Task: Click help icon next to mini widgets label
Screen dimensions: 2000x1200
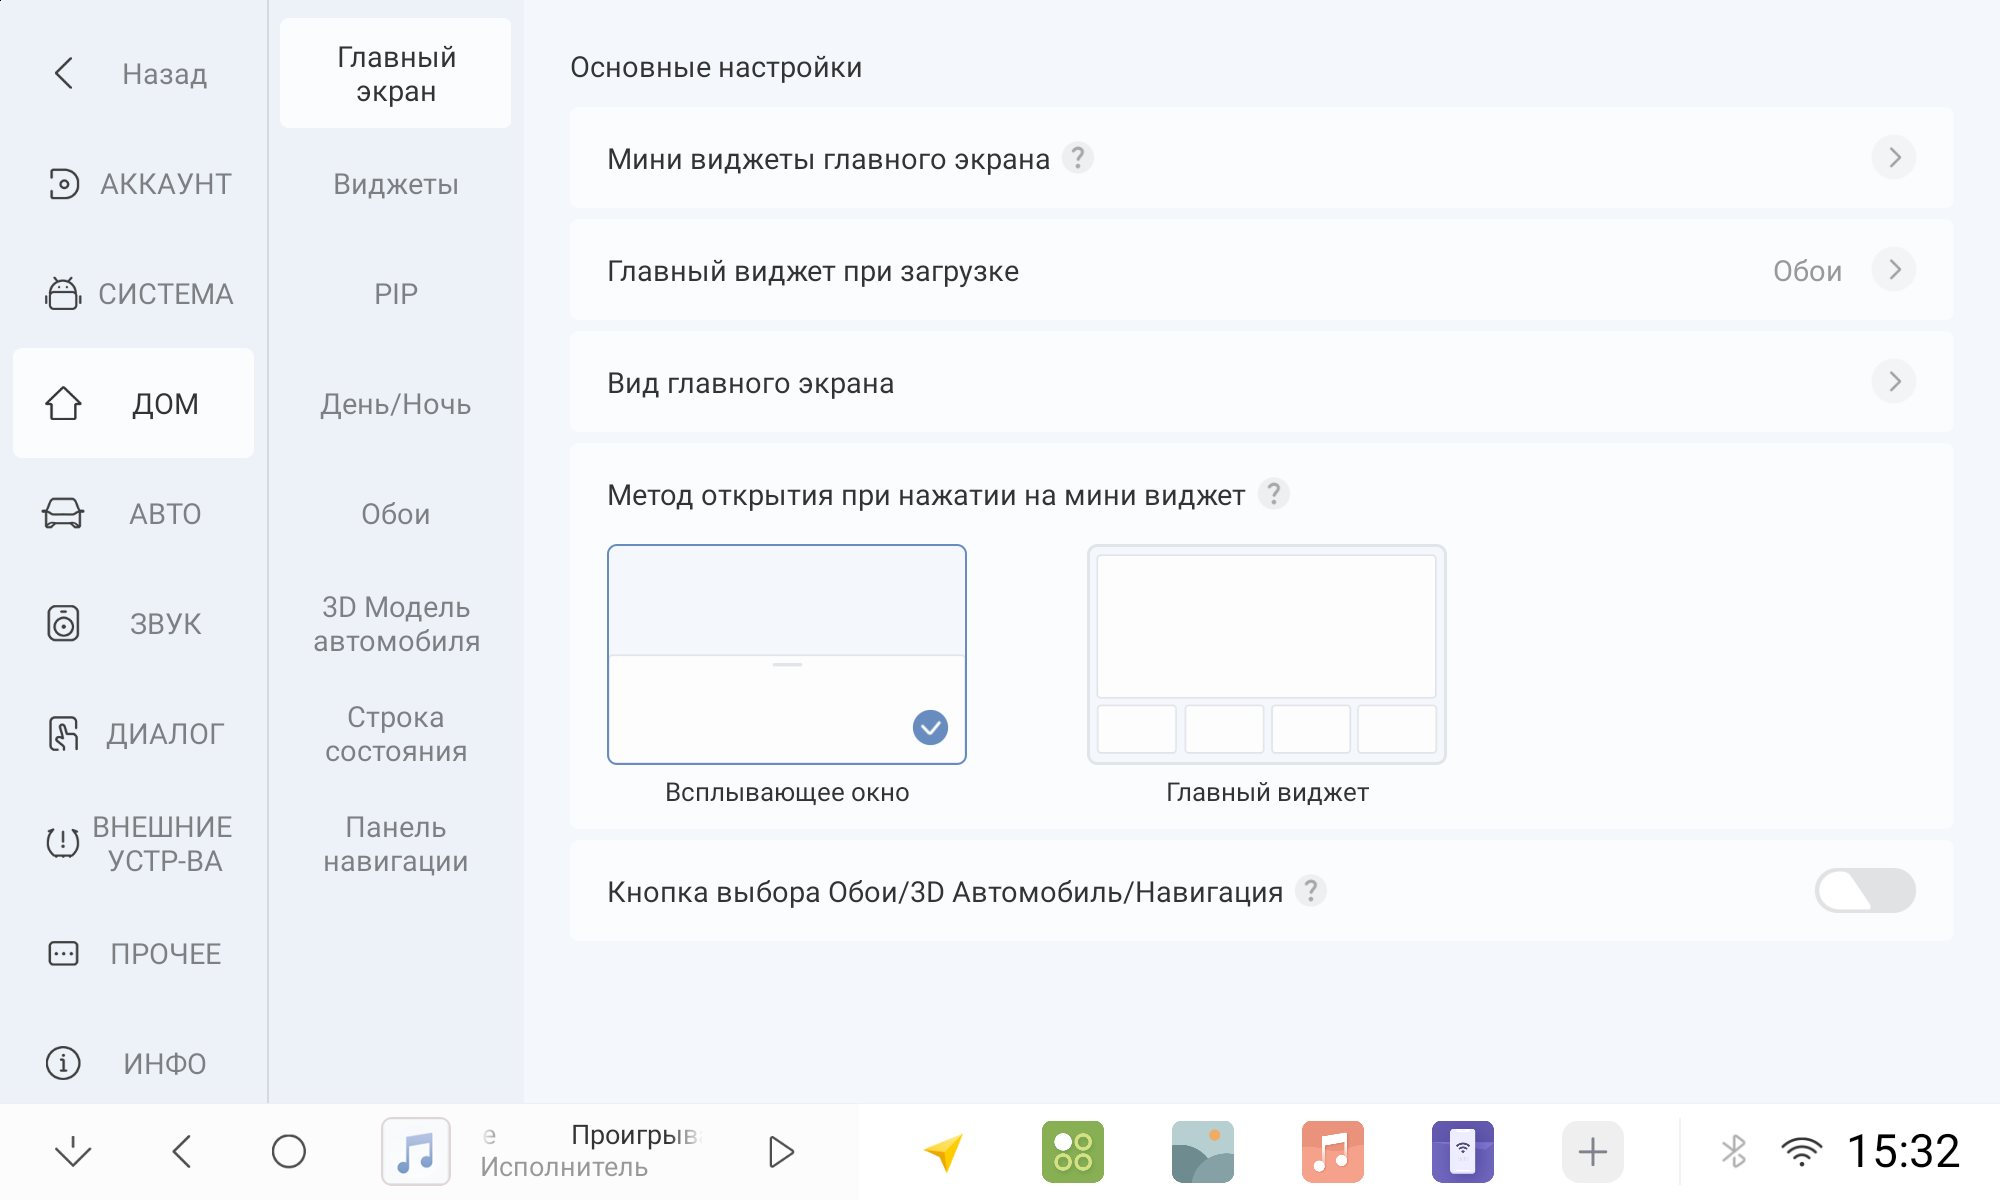Action: pos(1077,158)
